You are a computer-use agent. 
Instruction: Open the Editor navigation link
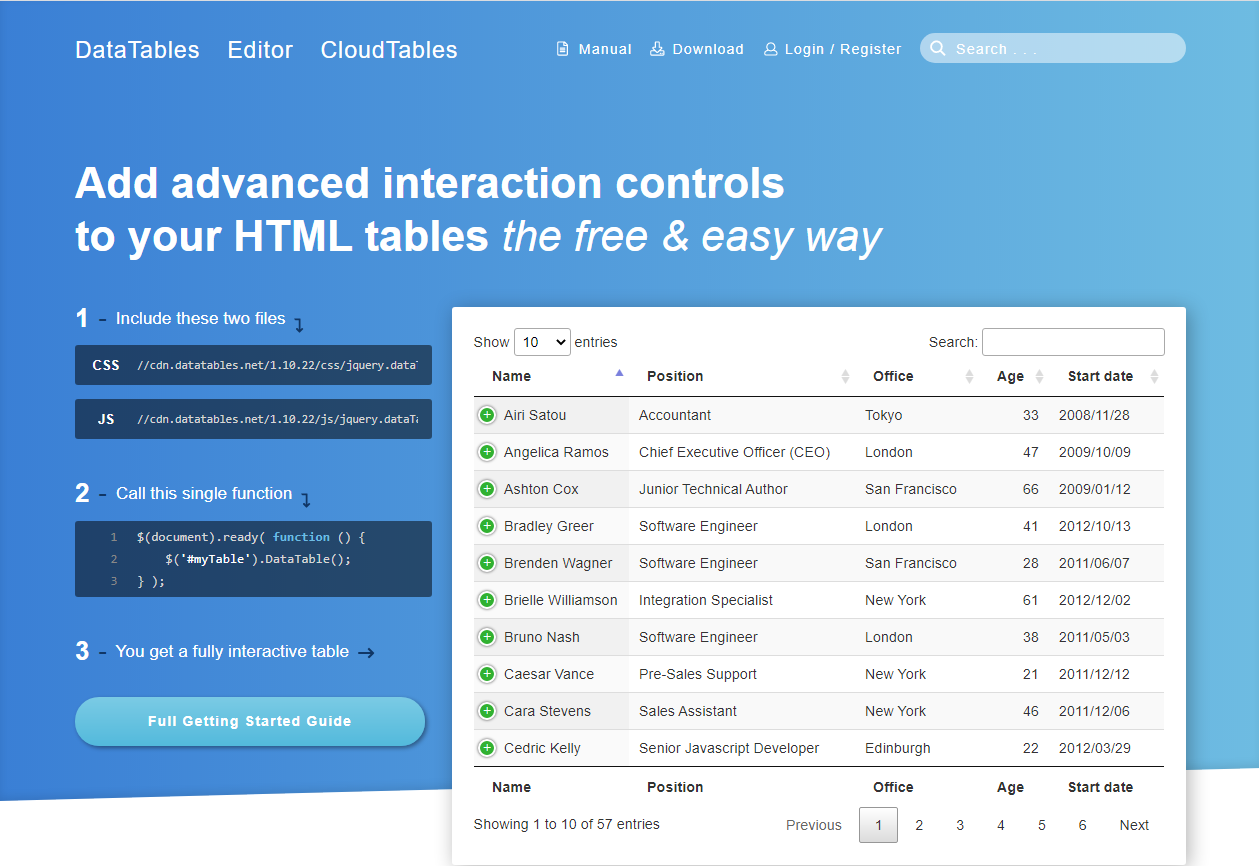(x=260, y=50)
